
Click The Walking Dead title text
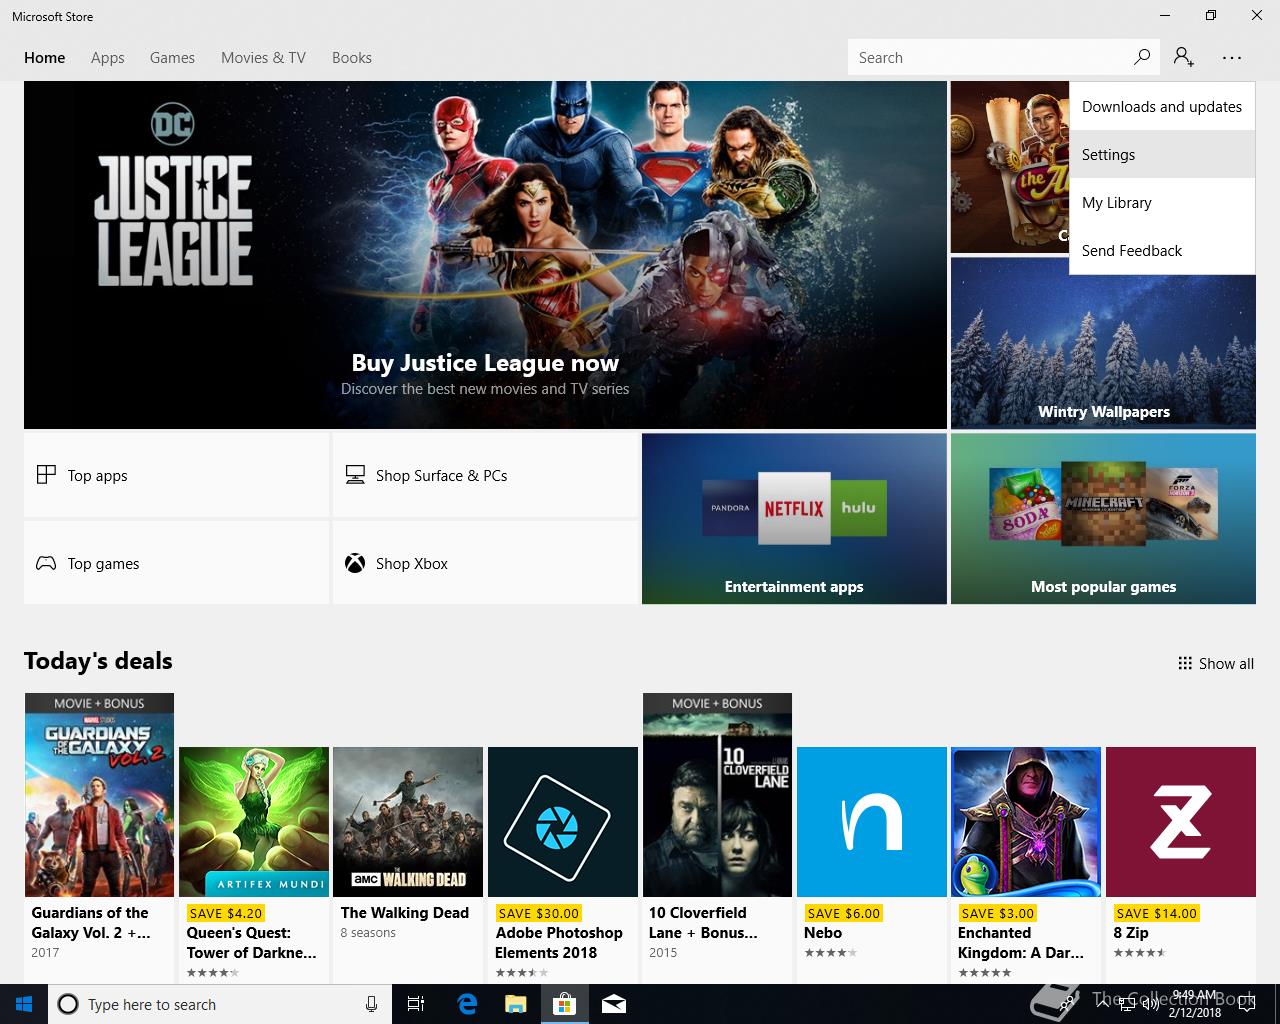405,913
